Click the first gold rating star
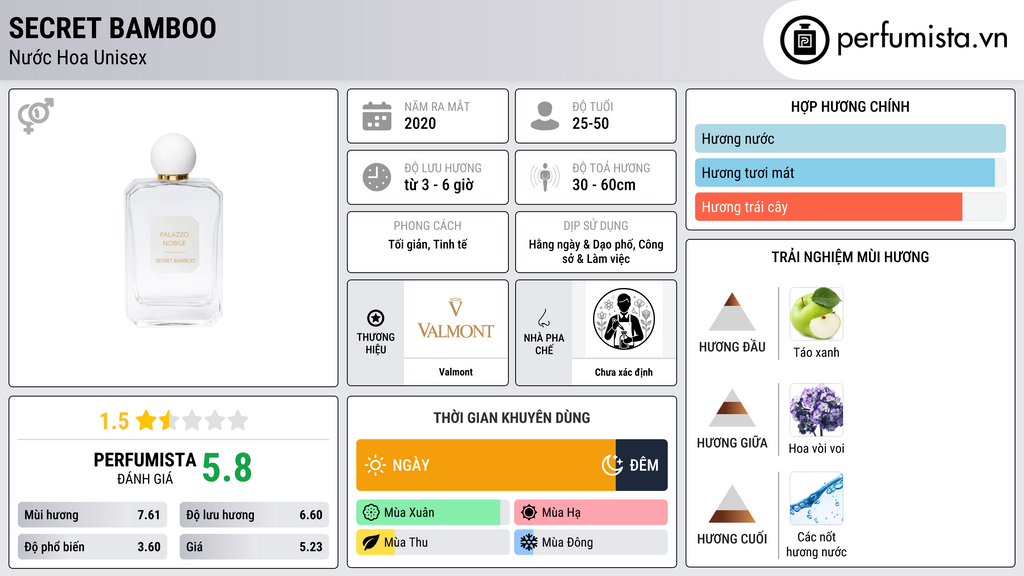Screen dimensions: 1024x576 146,420
